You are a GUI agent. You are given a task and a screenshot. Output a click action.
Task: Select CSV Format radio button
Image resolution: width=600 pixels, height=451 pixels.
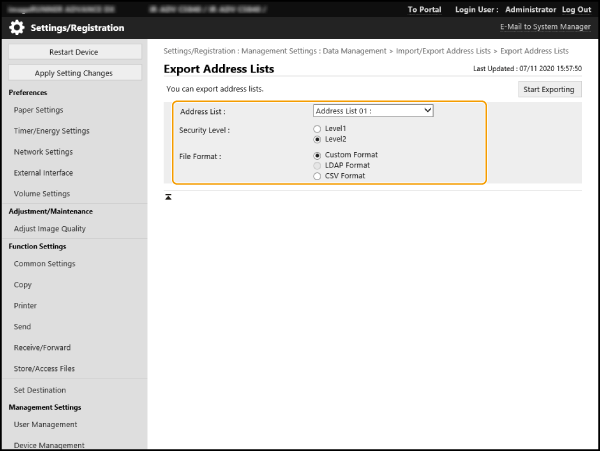(318, 176)
